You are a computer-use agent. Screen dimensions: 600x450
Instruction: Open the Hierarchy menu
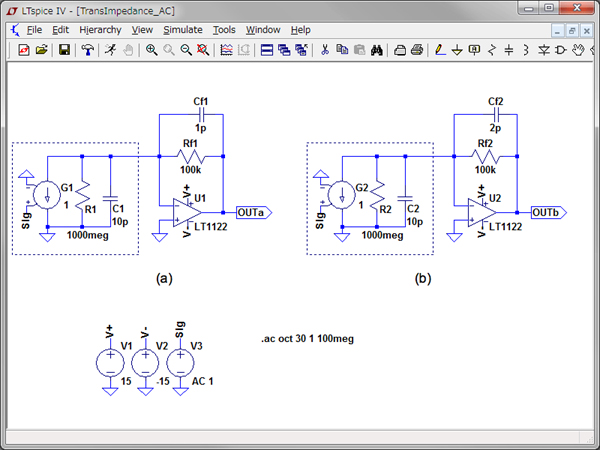click(x=100, y=30)
